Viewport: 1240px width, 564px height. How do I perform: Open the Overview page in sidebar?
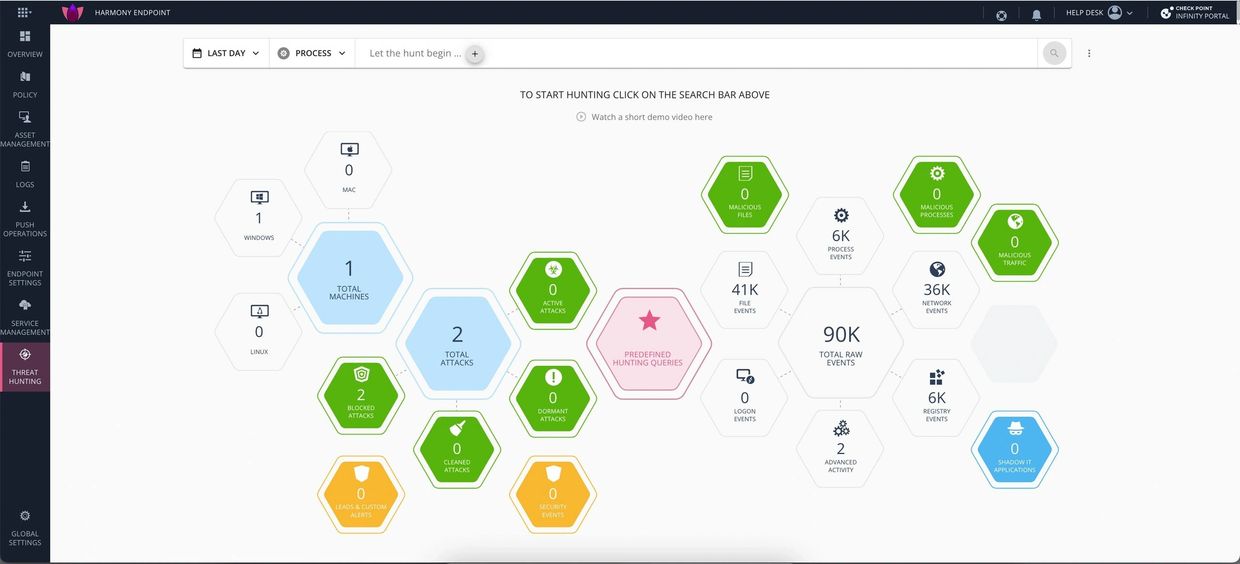25,44
